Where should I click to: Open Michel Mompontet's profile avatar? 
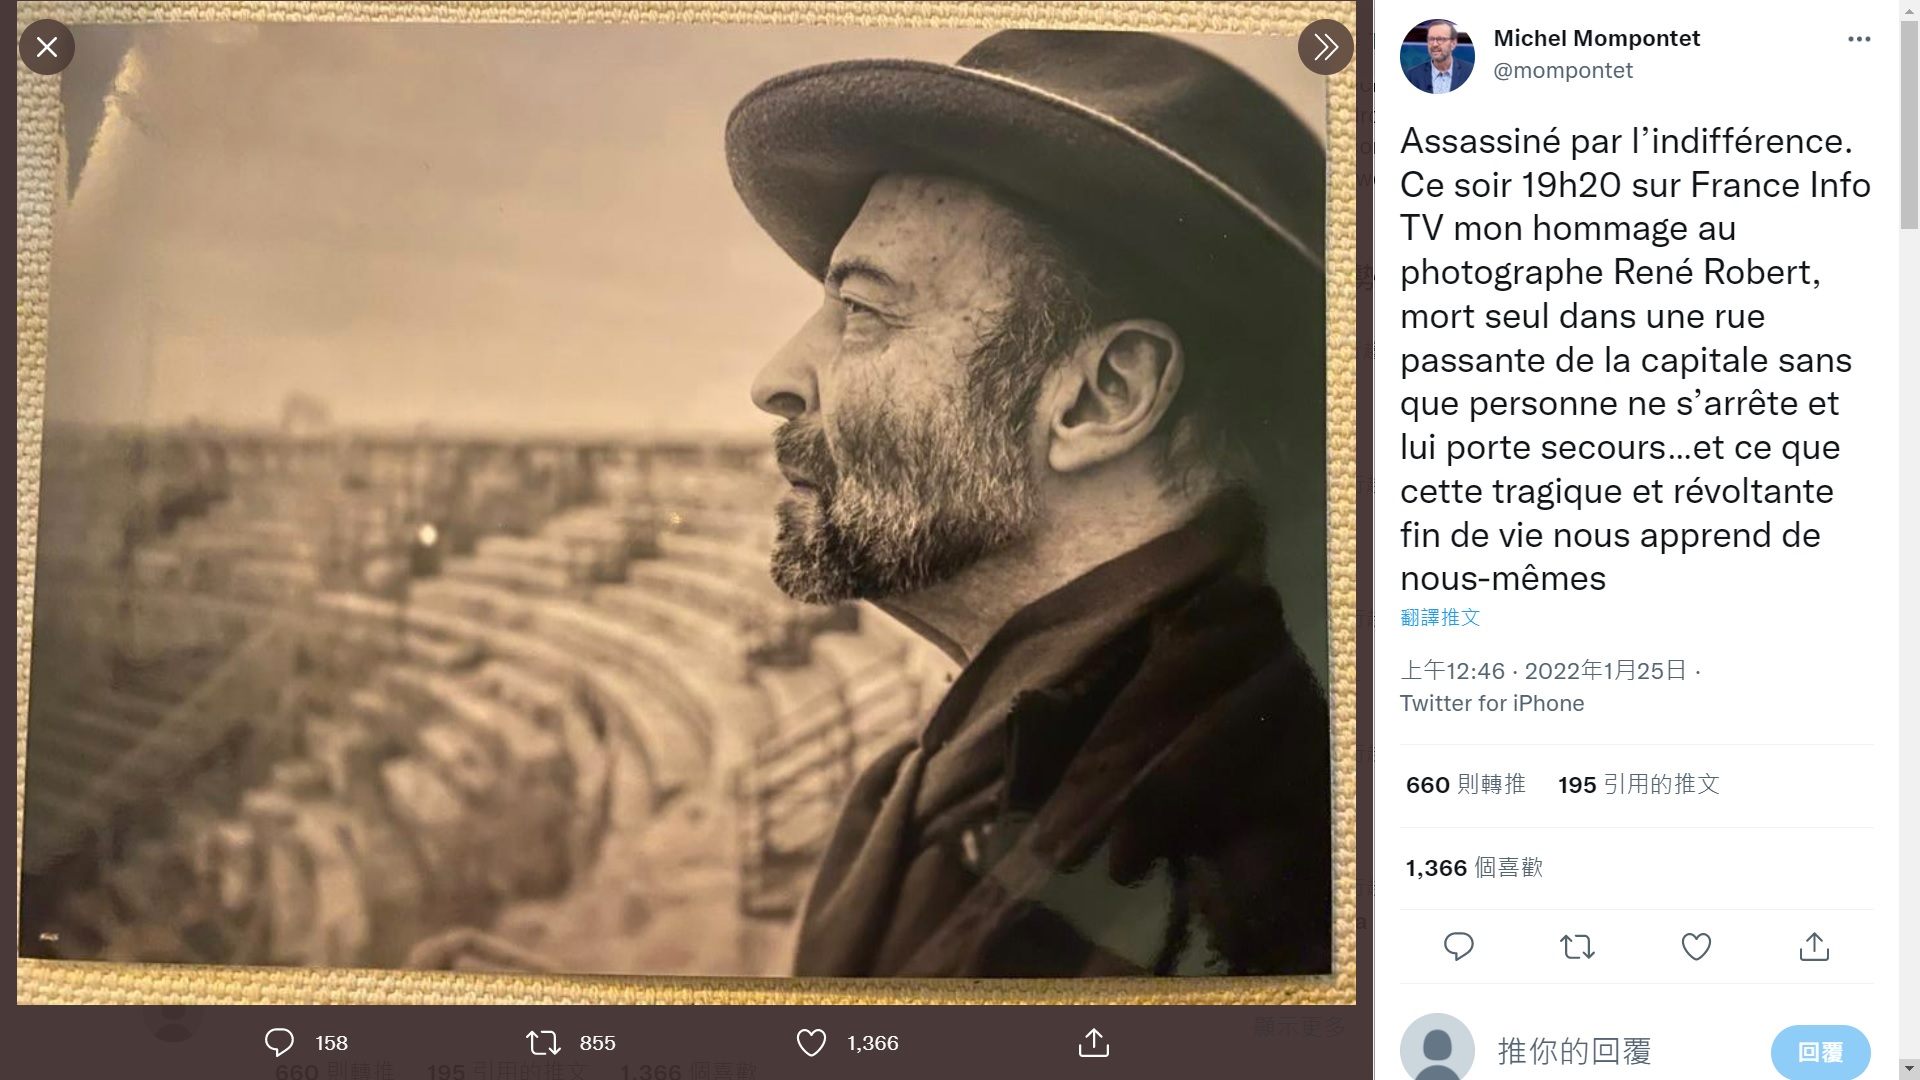click(x=1437, y=56)
